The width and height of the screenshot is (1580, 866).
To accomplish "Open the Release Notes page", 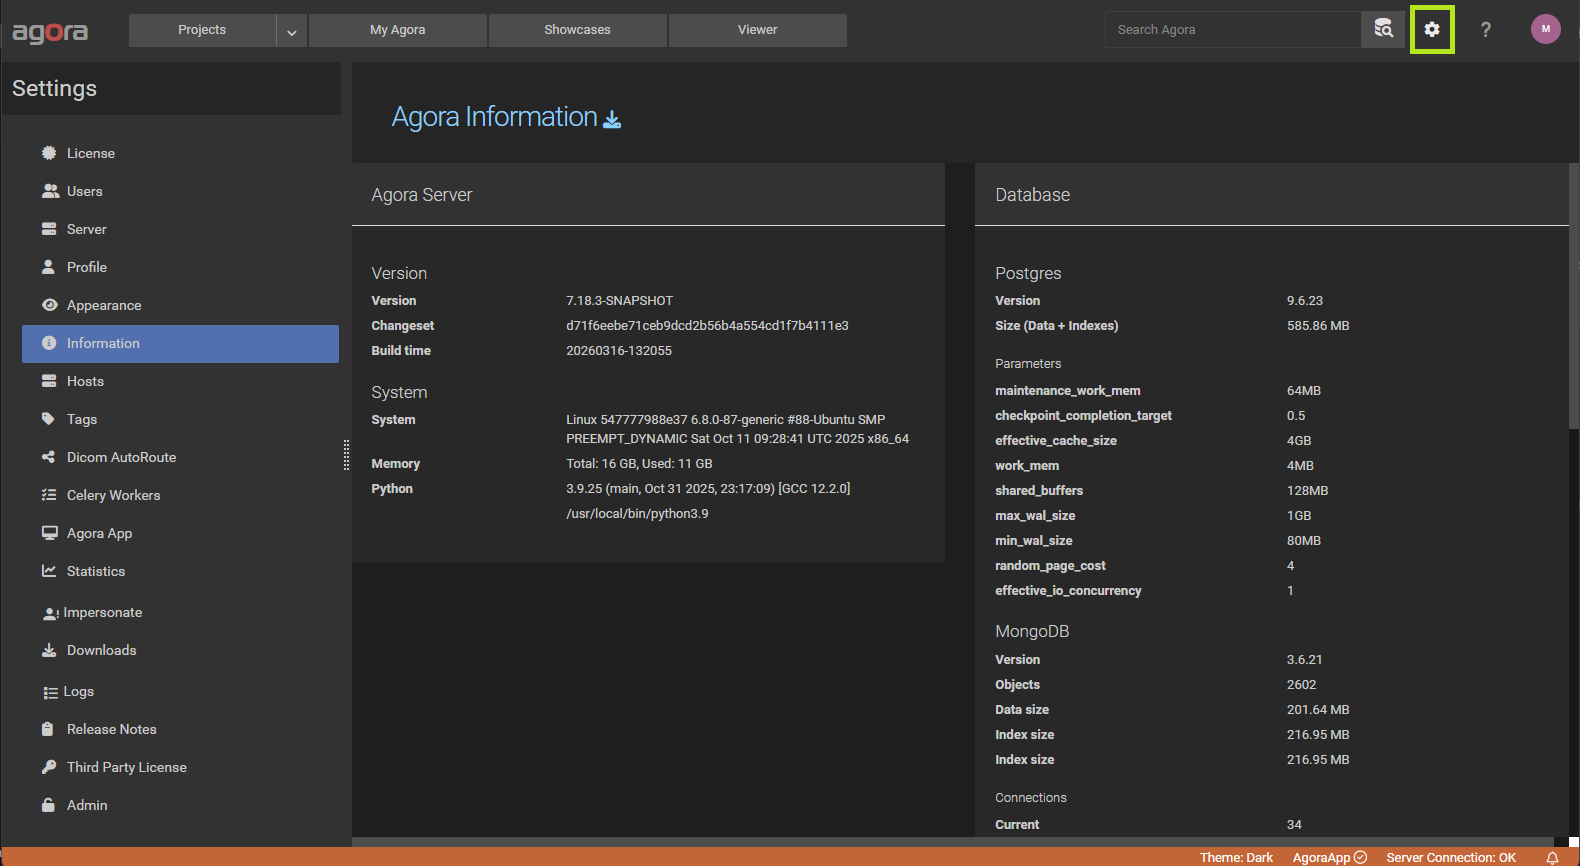I will (x=111, y=729).
